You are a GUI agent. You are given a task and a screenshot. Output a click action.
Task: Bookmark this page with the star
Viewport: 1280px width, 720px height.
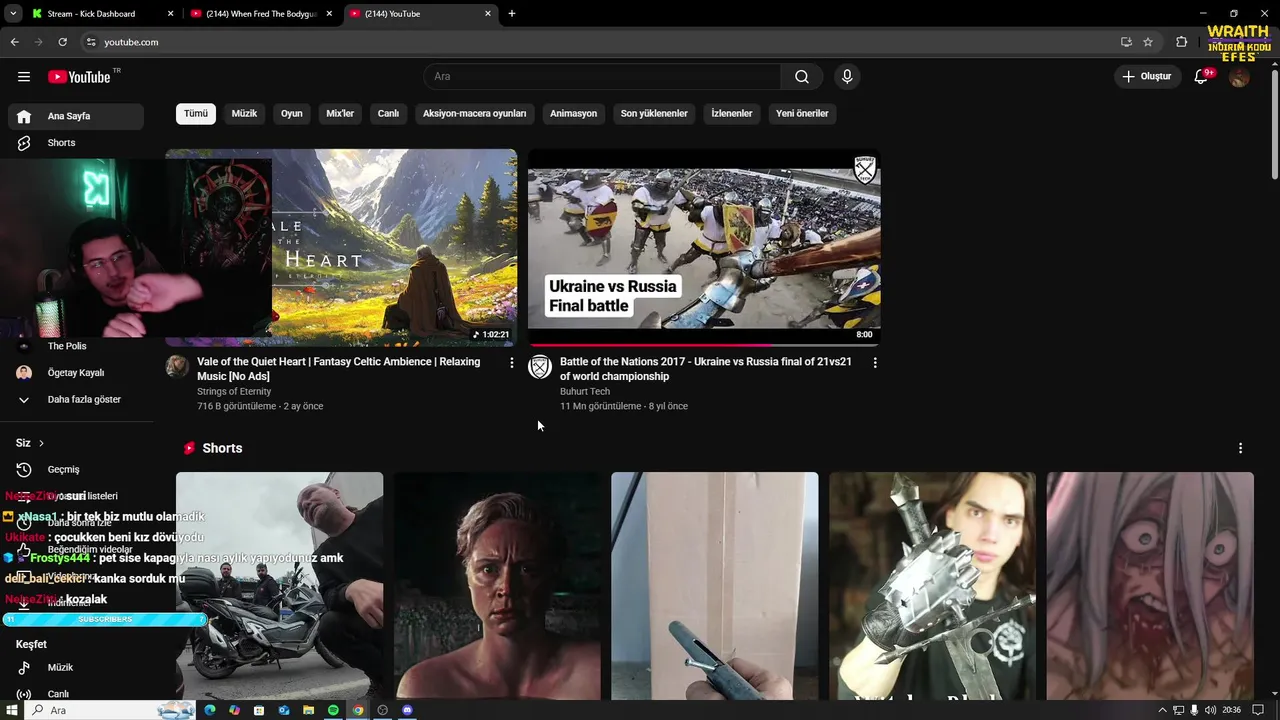(x=1148, y=42)
